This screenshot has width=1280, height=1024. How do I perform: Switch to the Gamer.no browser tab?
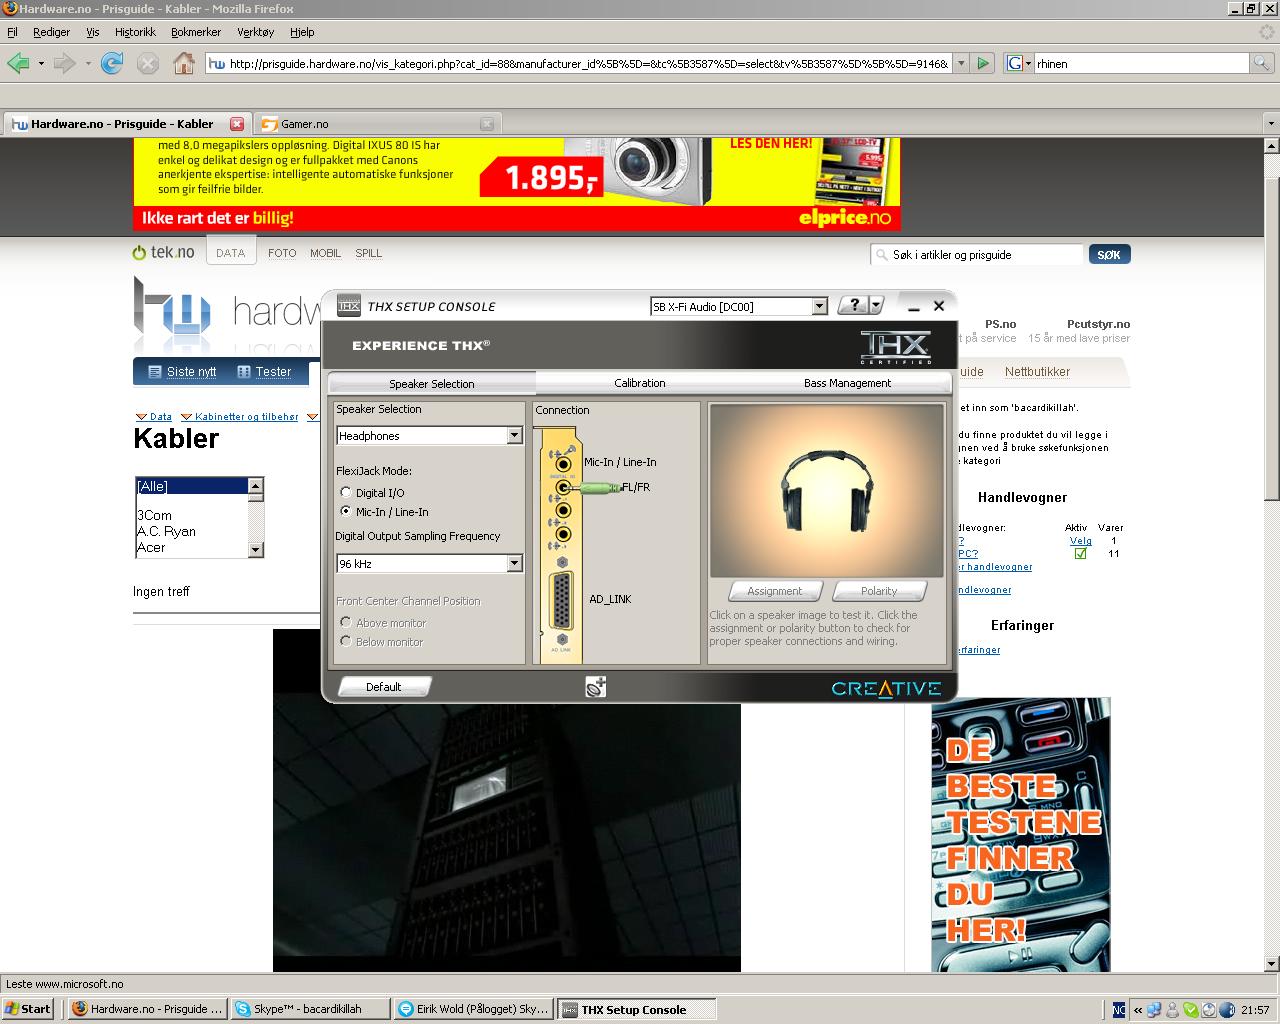376,124
